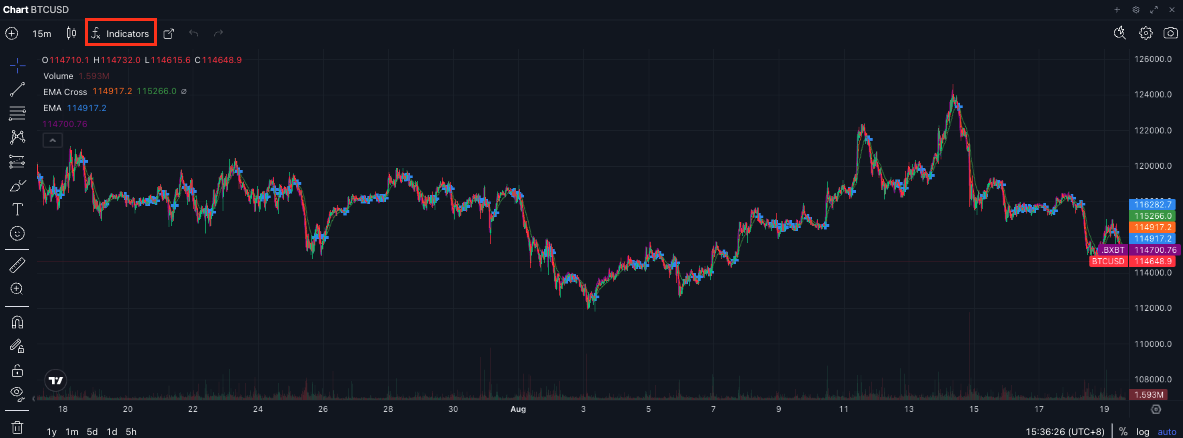The height and width of the screenshot is (438, 1183).
Task: Switch to the 5d date range
Action: click(92, 432)
